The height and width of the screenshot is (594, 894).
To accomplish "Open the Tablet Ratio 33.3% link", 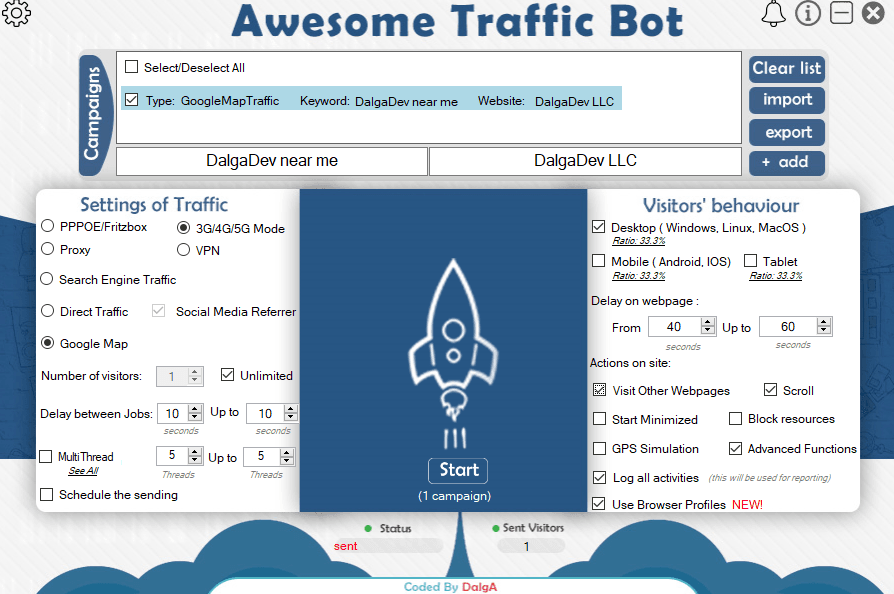I will pyautogui.click(x=775, y=276).
